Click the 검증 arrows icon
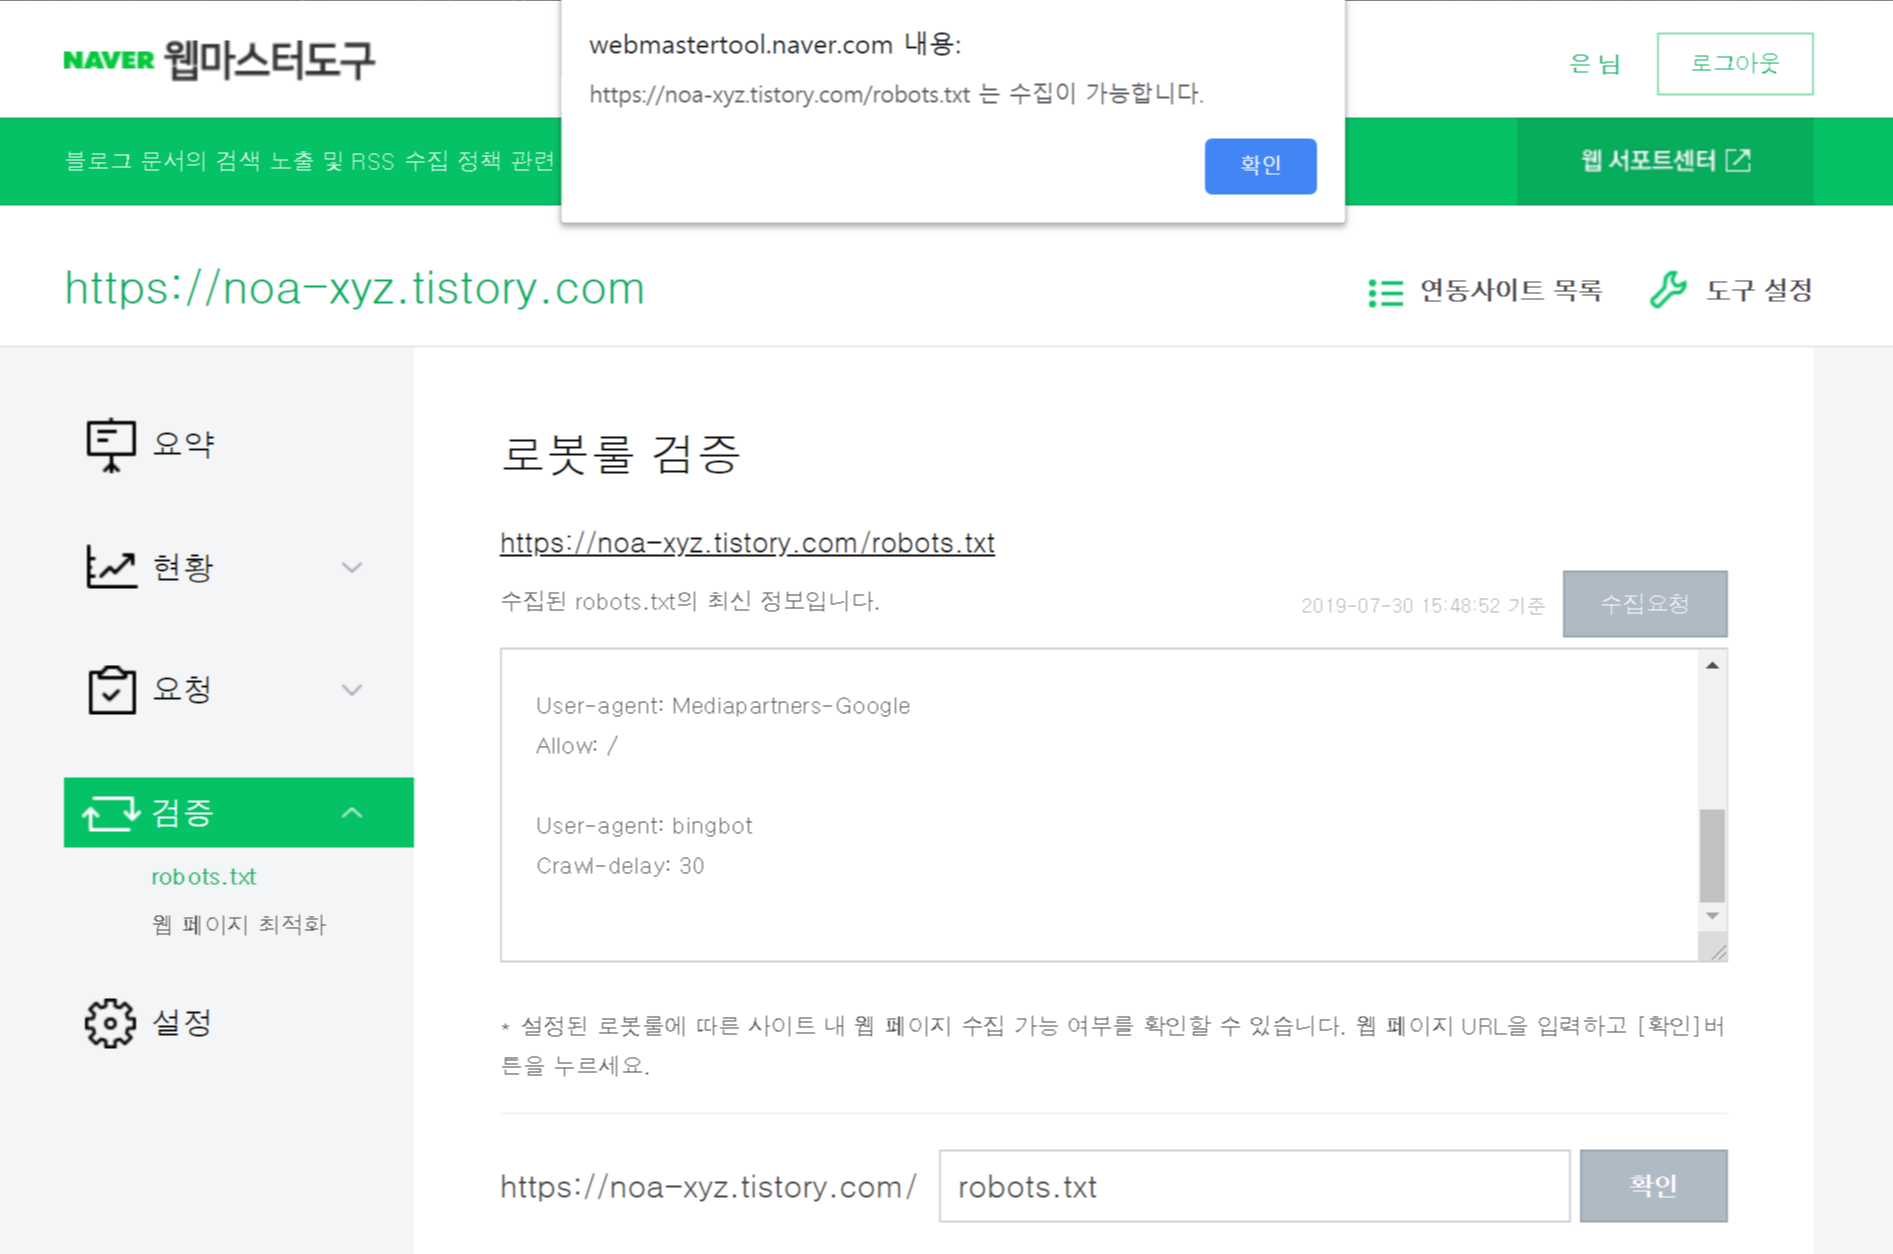This screenshot has width=1893, height=1254. [111, 813]
